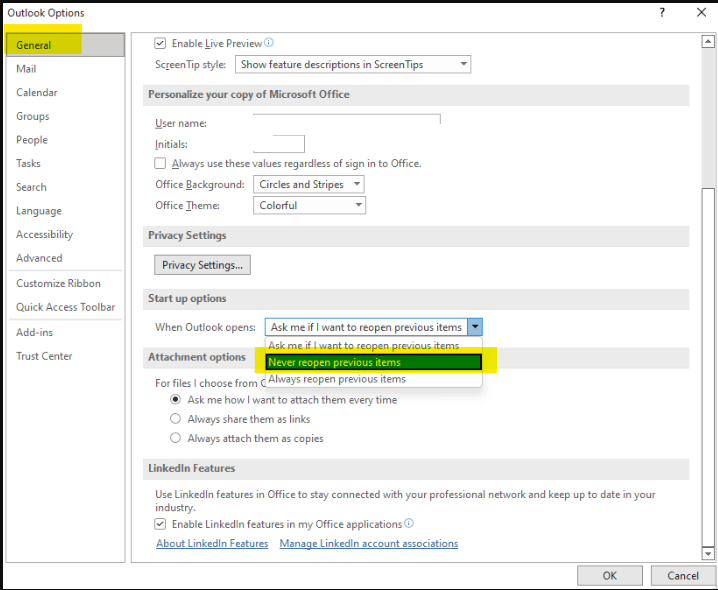Image resolution: width=718 pixels, height=590 pixels.
Task: Open About LinkedIn Features link
Action: click(x=212, y=543)
